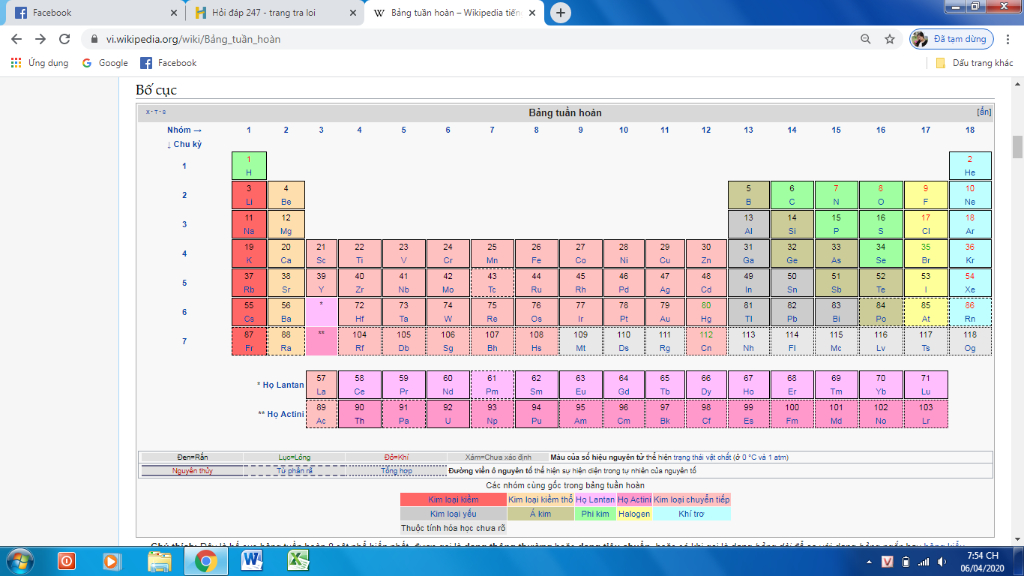Open the red recorder taskbar icon

point(66,561)
